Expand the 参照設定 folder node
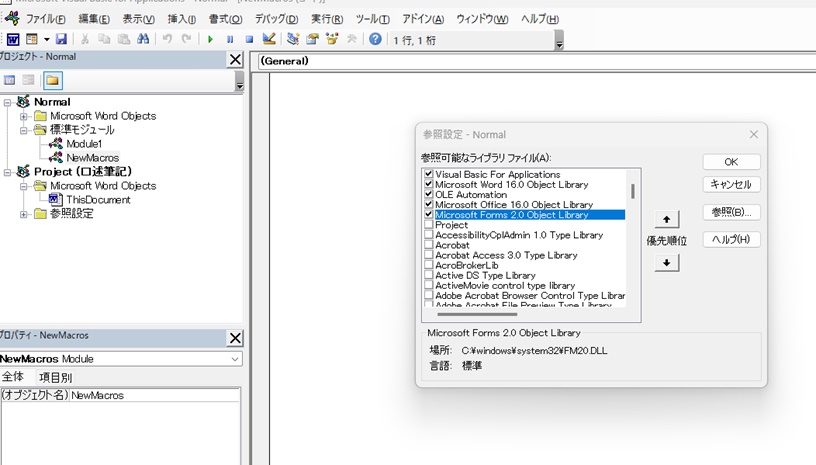Image resolution: width=816 pixels, height=465 pixels. click(23, 214)
